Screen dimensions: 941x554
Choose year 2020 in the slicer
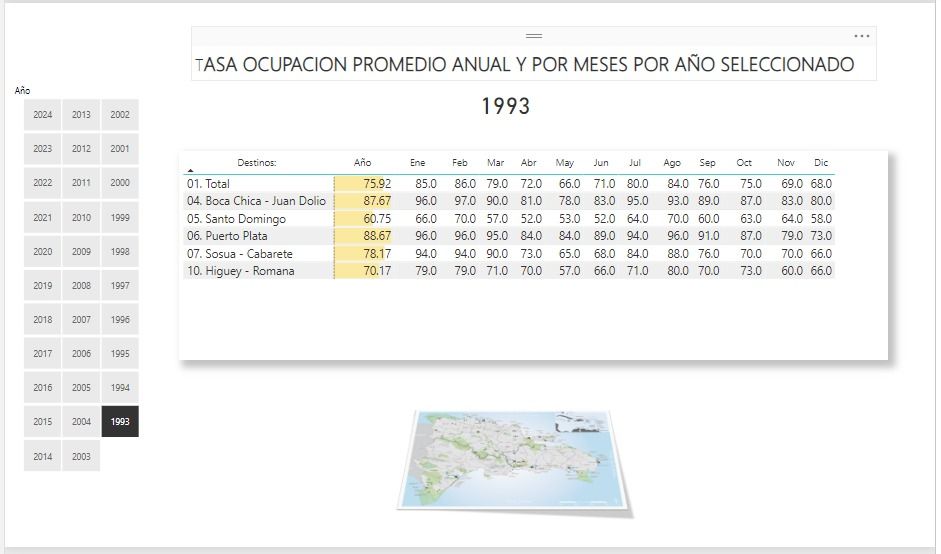(x=42, y=252)
